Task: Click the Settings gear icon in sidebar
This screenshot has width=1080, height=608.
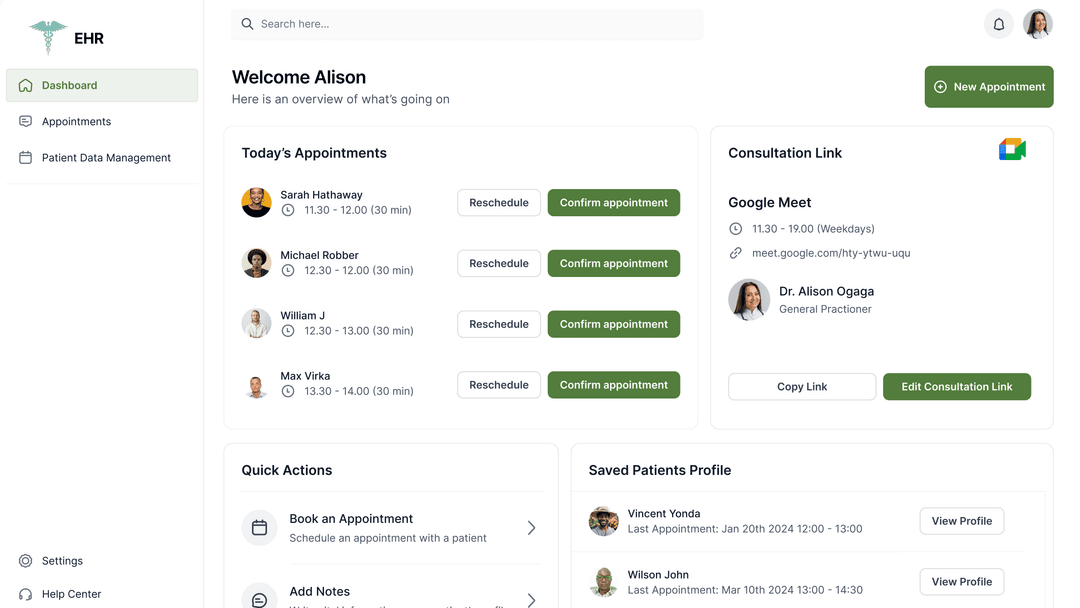Action: tap(26, 561)
